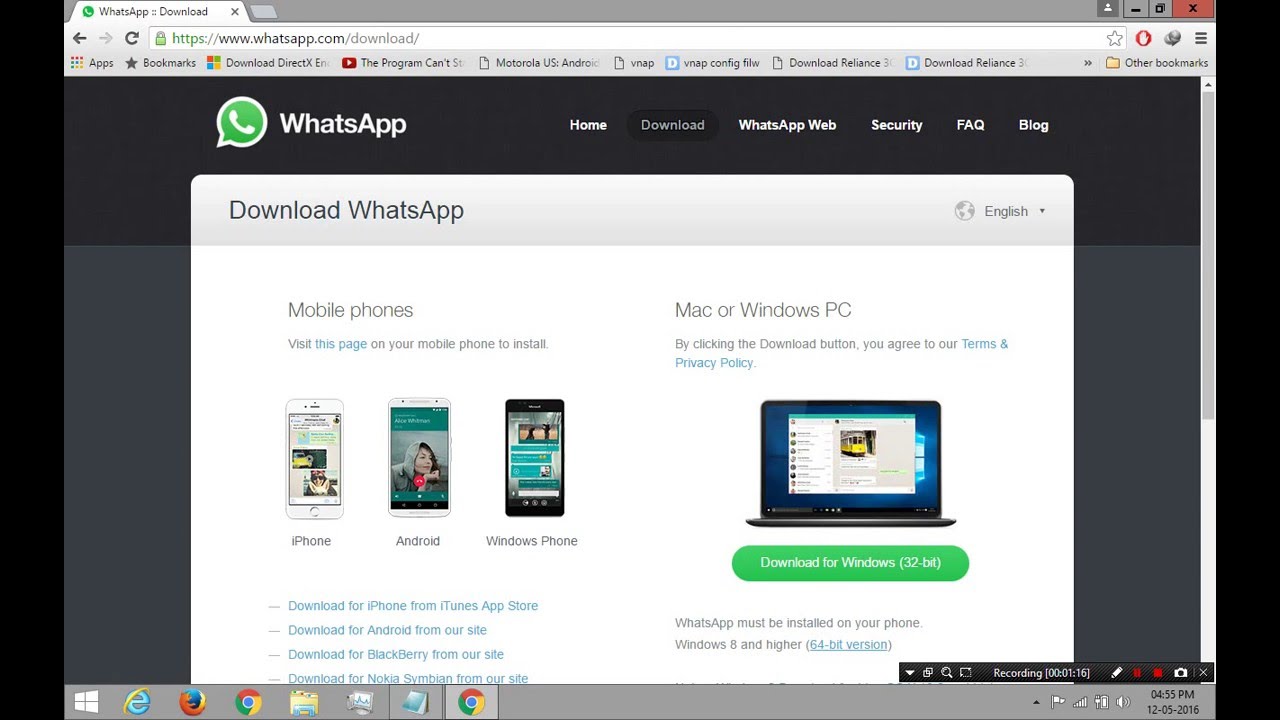Open WhatsApp Web from the navigation
1280x720 pixels.
787,125
